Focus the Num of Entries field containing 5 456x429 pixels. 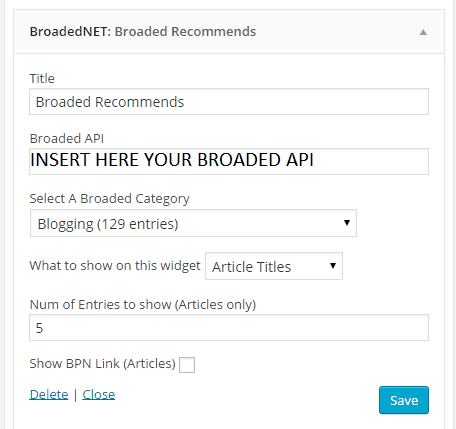click(x=229, y=328)
